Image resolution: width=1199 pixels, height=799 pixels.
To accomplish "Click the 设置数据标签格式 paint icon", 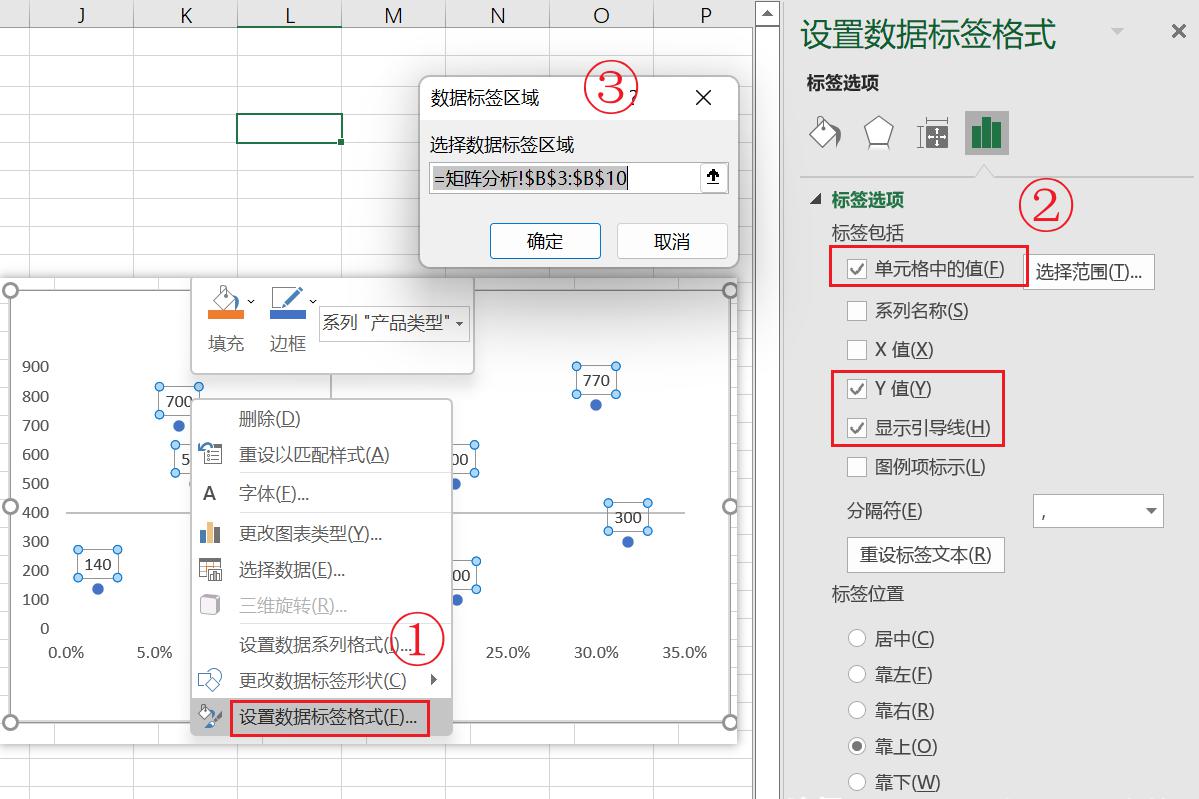I will coord(210,716).
